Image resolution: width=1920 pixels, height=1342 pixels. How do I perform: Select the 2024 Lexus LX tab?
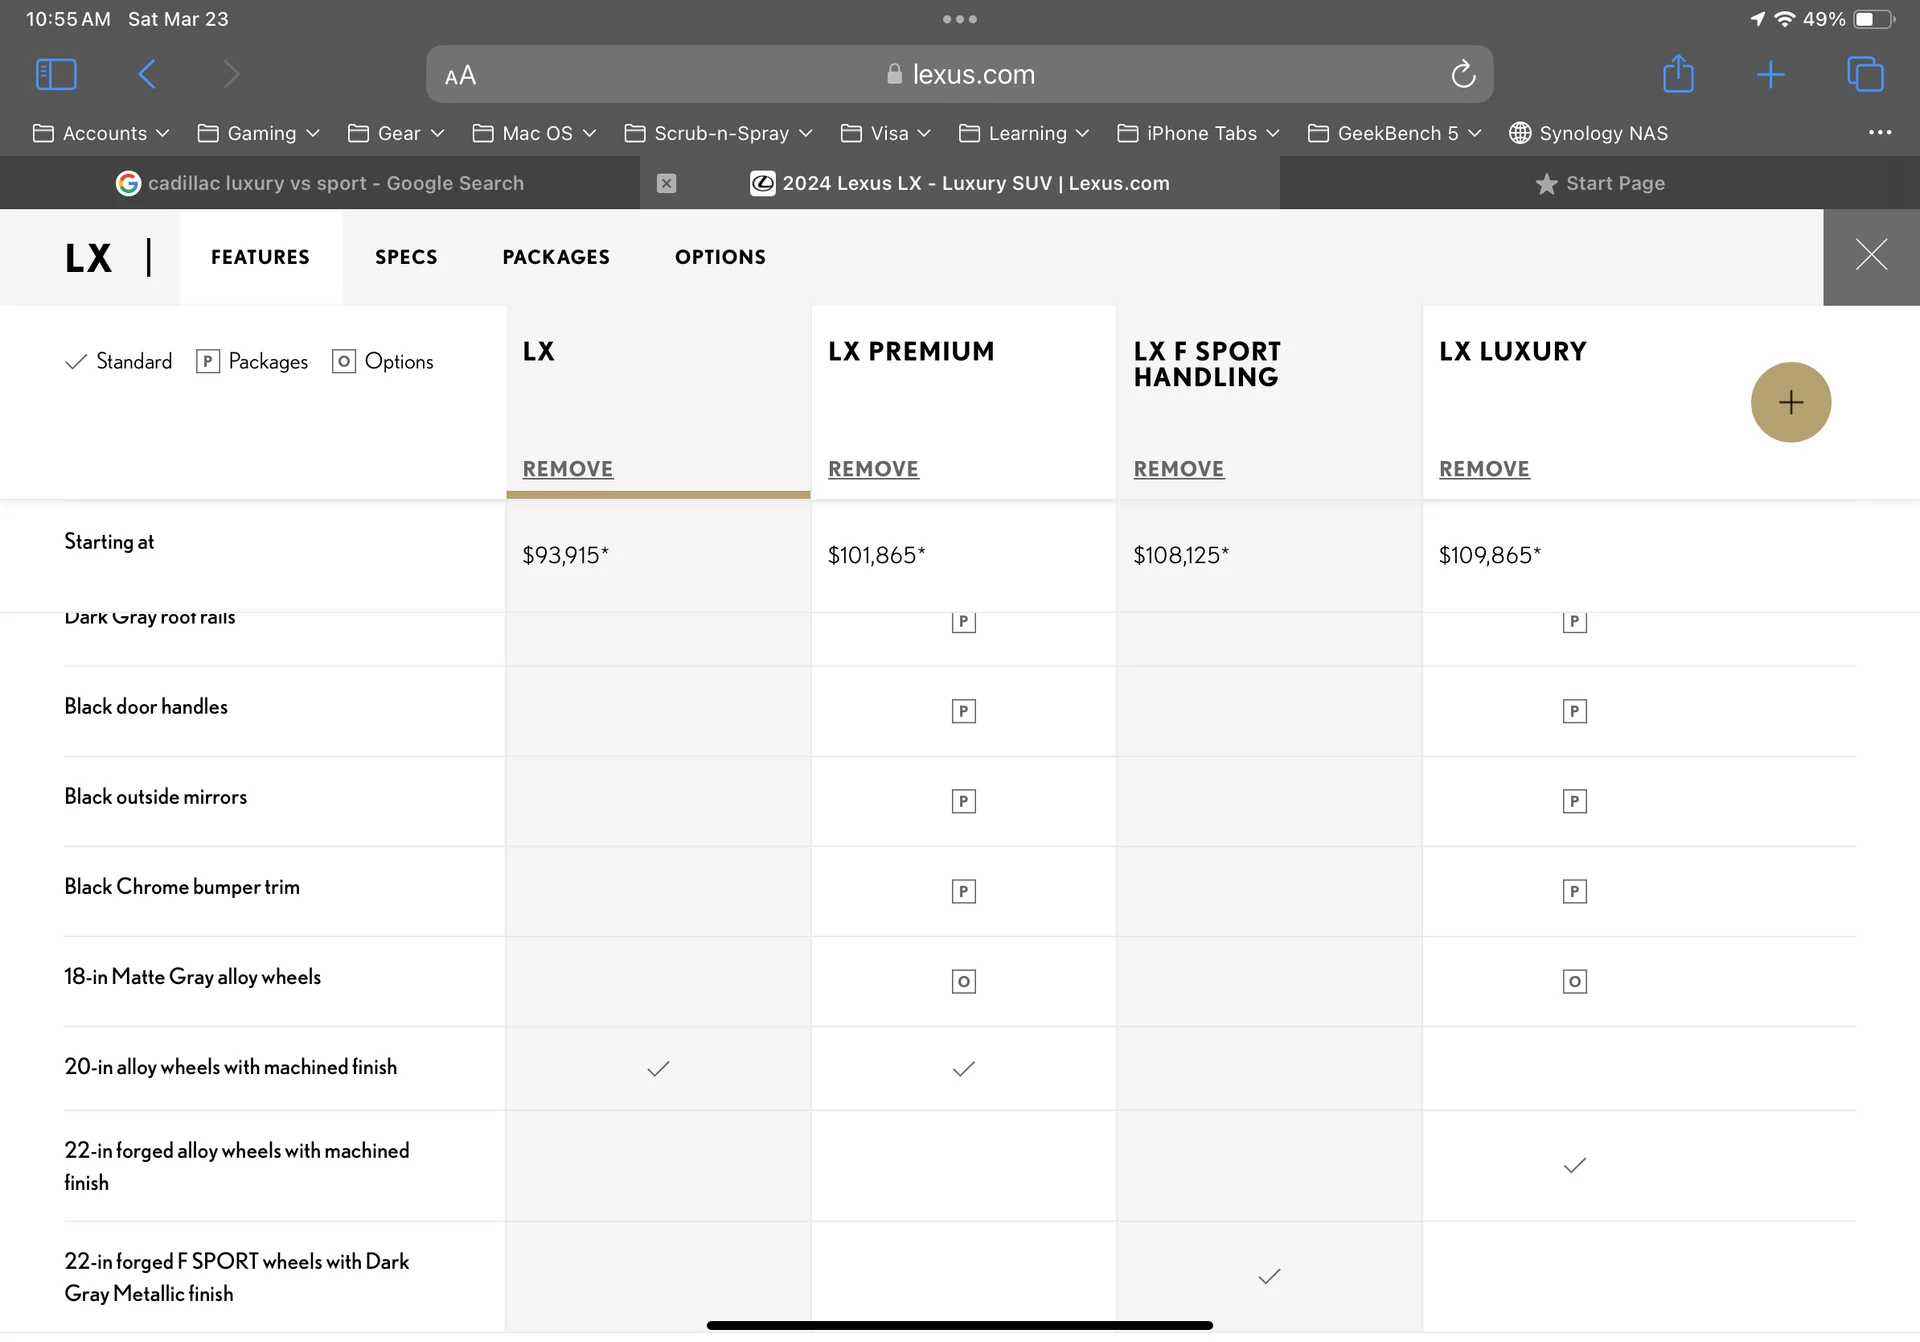click(960, 183)
